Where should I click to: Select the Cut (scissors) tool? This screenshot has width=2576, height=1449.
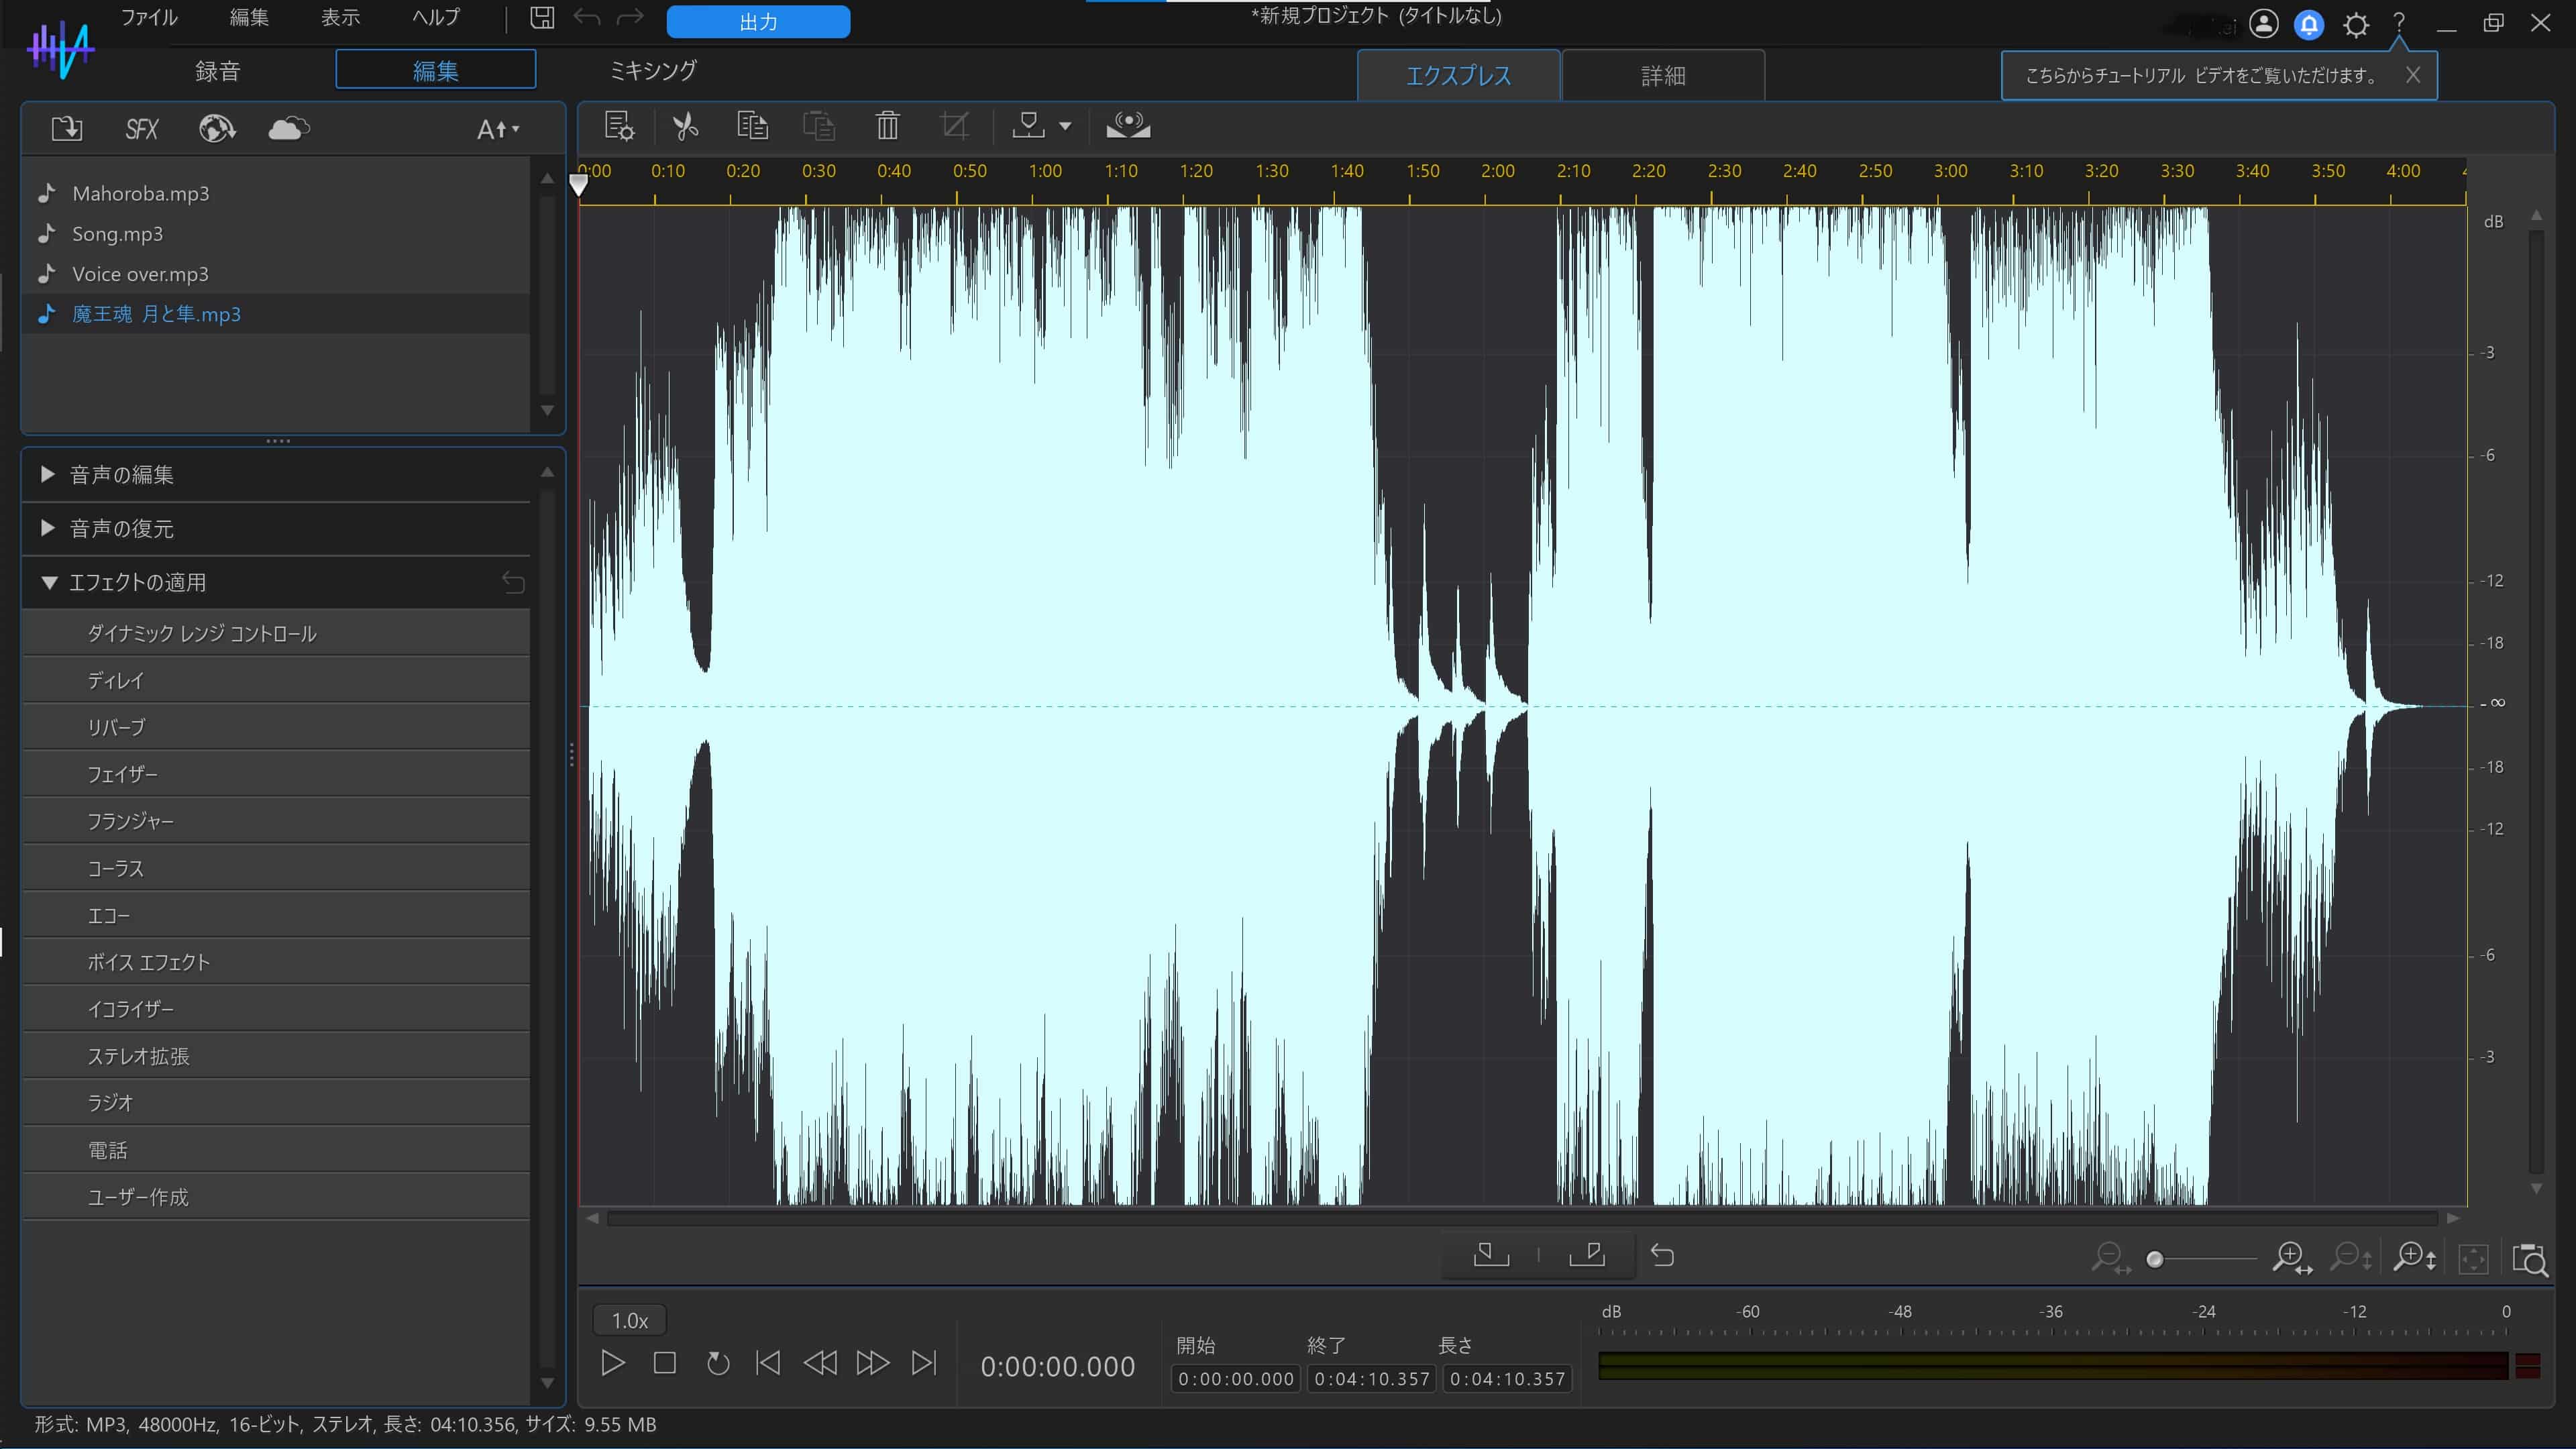685,125
